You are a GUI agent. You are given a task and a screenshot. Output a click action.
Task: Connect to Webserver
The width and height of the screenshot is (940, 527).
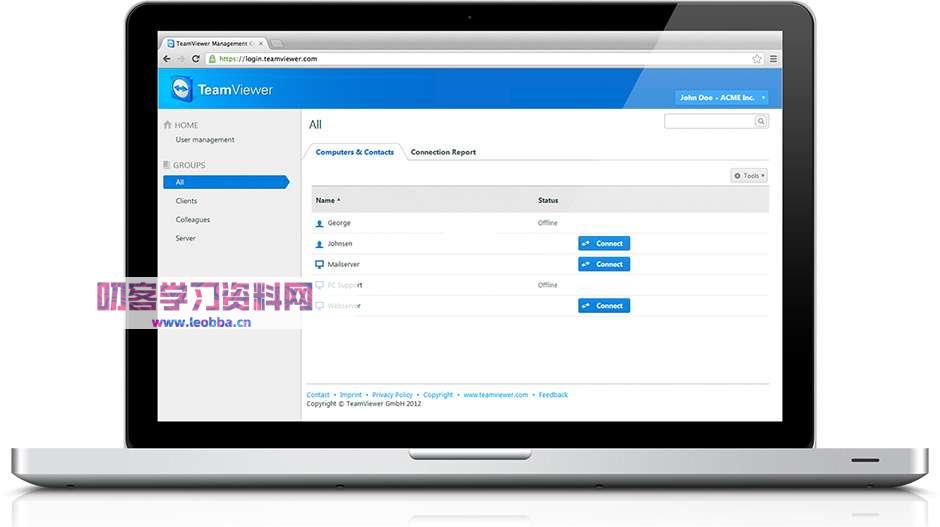pyautogui.click(x=604, y=306)
